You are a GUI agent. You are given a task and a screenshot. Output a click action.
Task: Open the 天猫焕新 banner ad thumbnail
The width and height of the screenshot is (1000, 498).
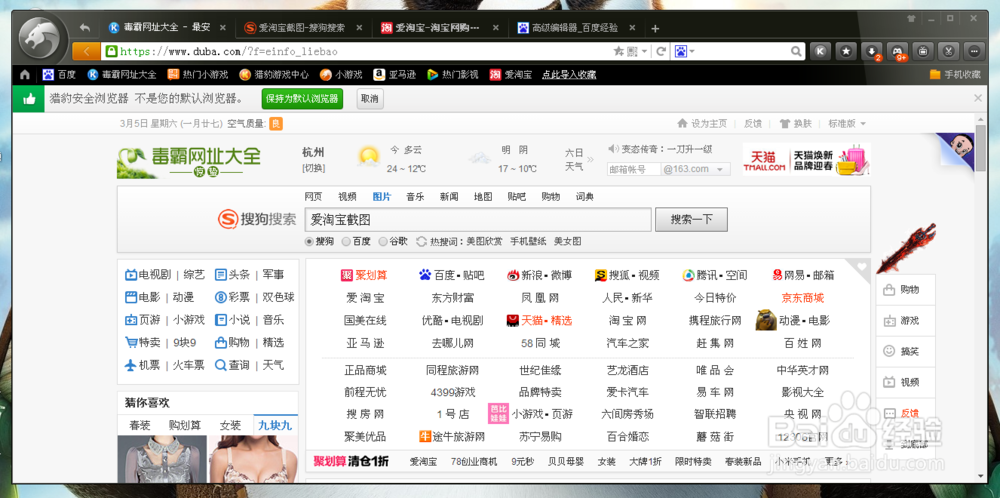pos(806,159)
